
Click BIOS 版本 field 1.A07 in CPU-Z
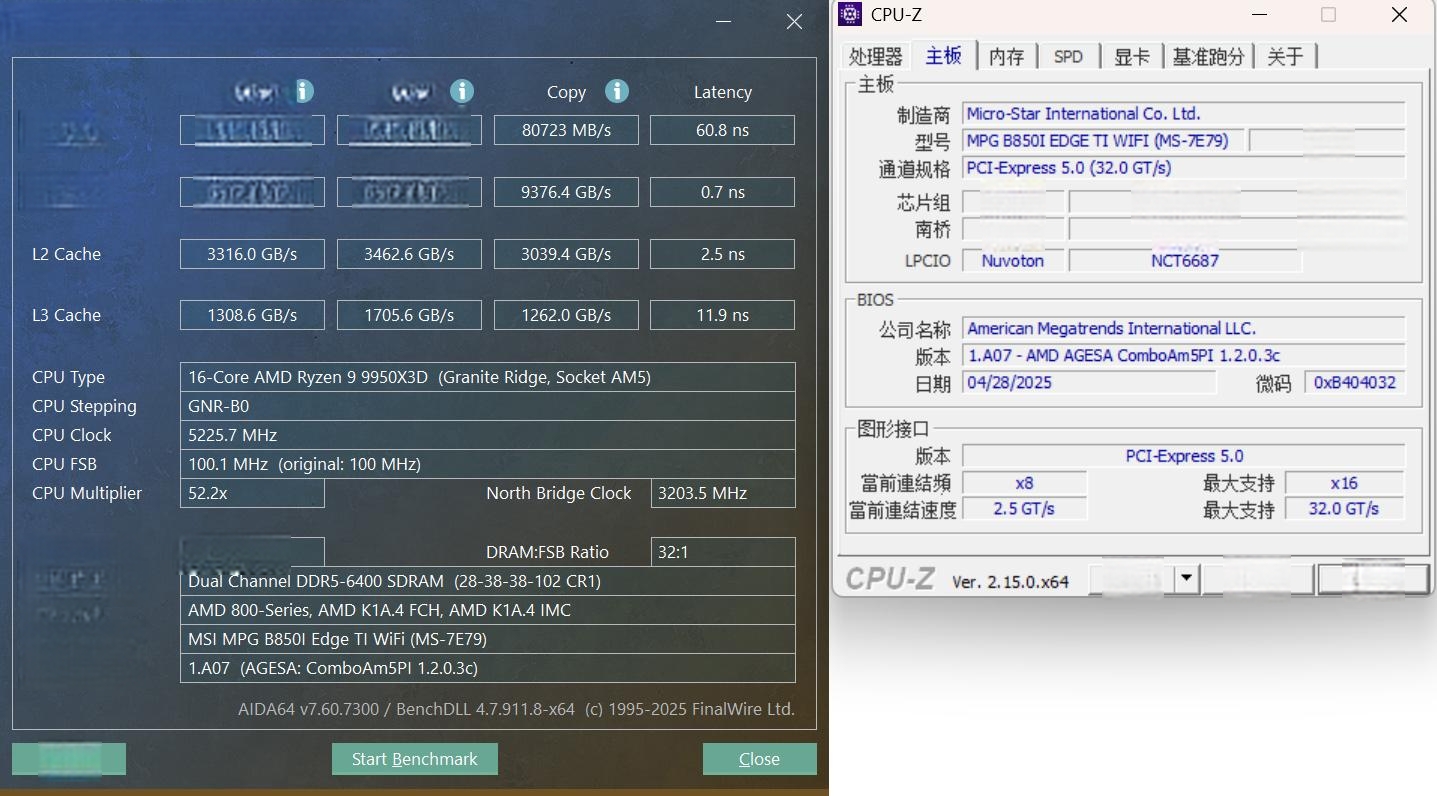[x=1184, y=356]
